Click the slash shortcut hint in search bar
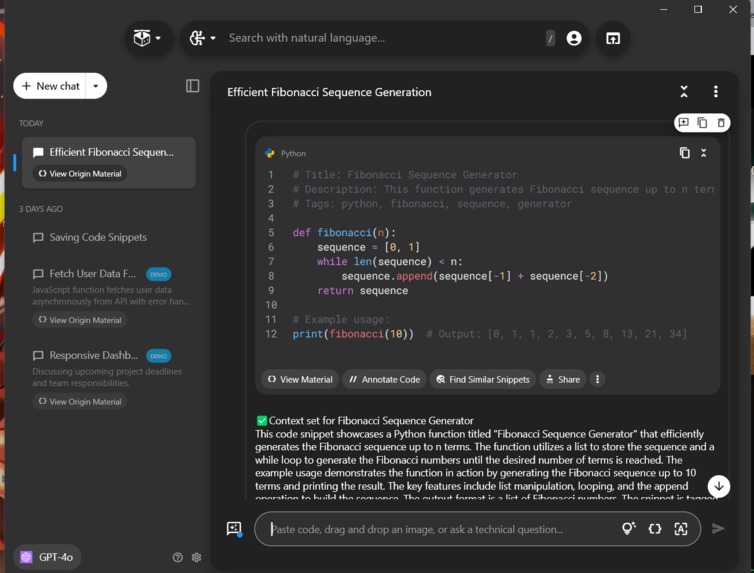Image resolution: width=754 pixels, height=573 pixels. pyautogui.click(x=550, y=38)
